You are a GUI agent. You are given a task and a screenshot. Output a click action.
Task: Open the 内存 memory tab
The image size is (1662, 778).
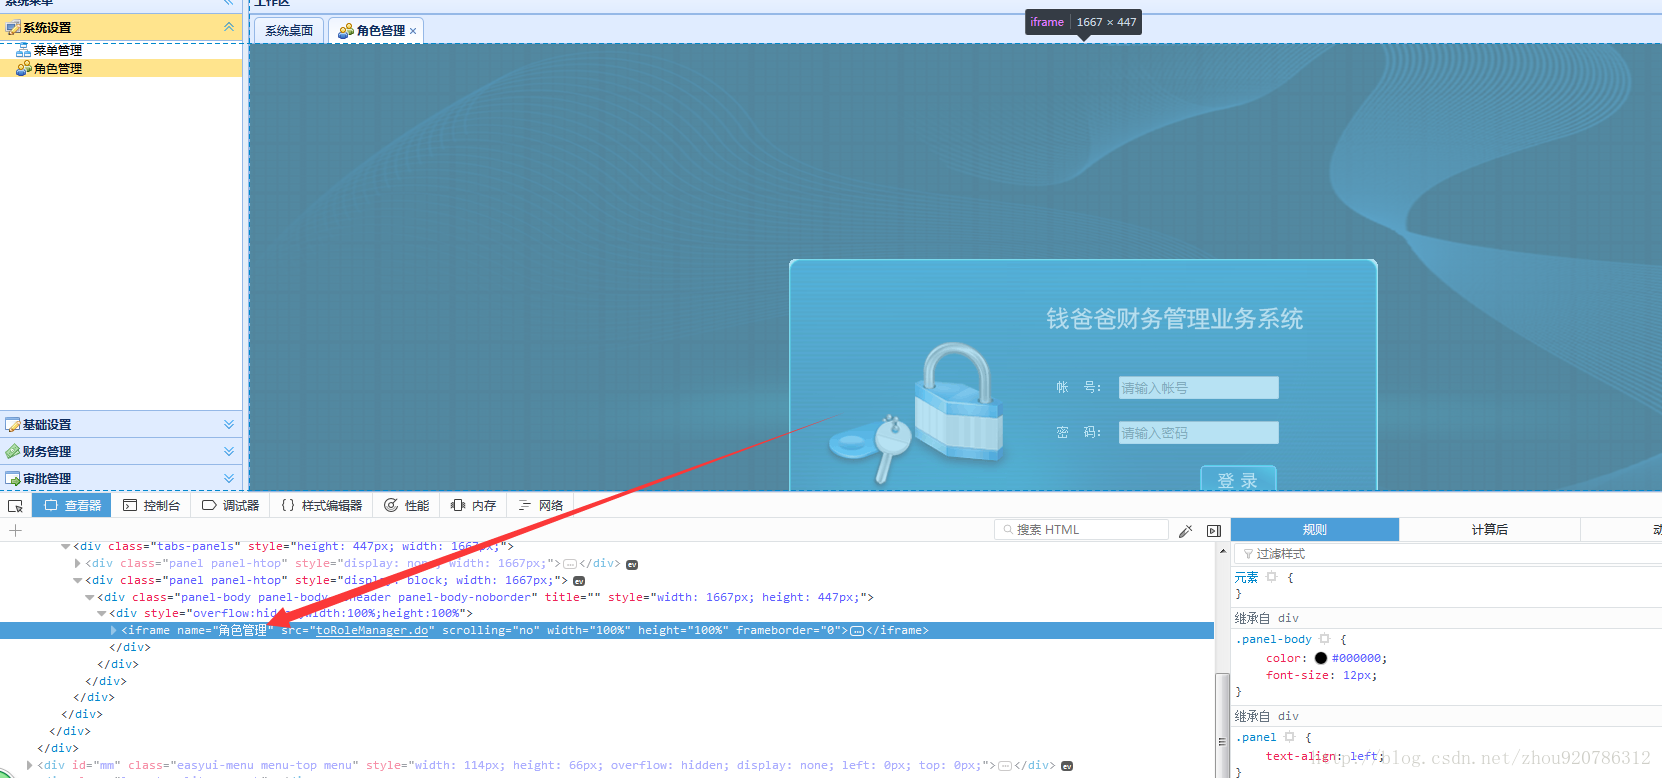point(473,506)
